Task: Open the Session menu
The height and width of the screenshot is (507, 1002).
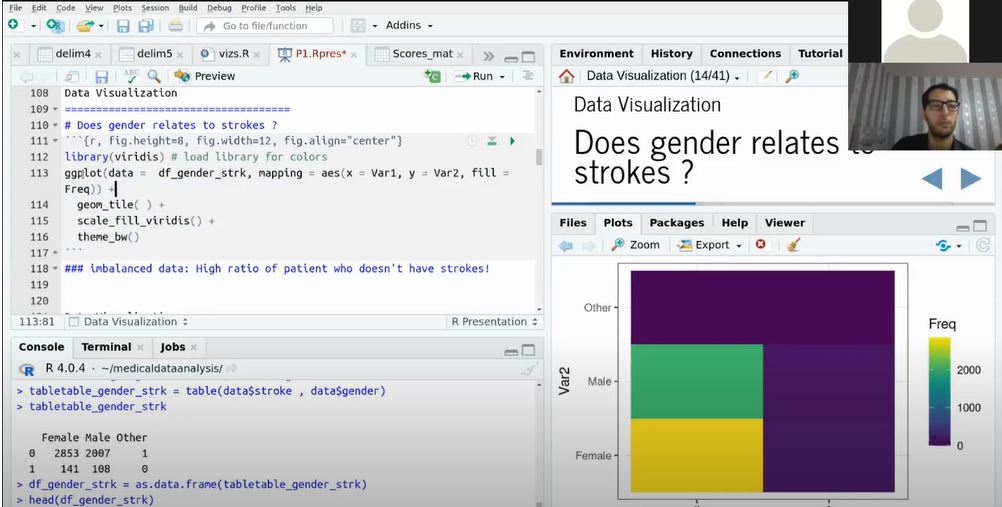Action: (155, 8)
